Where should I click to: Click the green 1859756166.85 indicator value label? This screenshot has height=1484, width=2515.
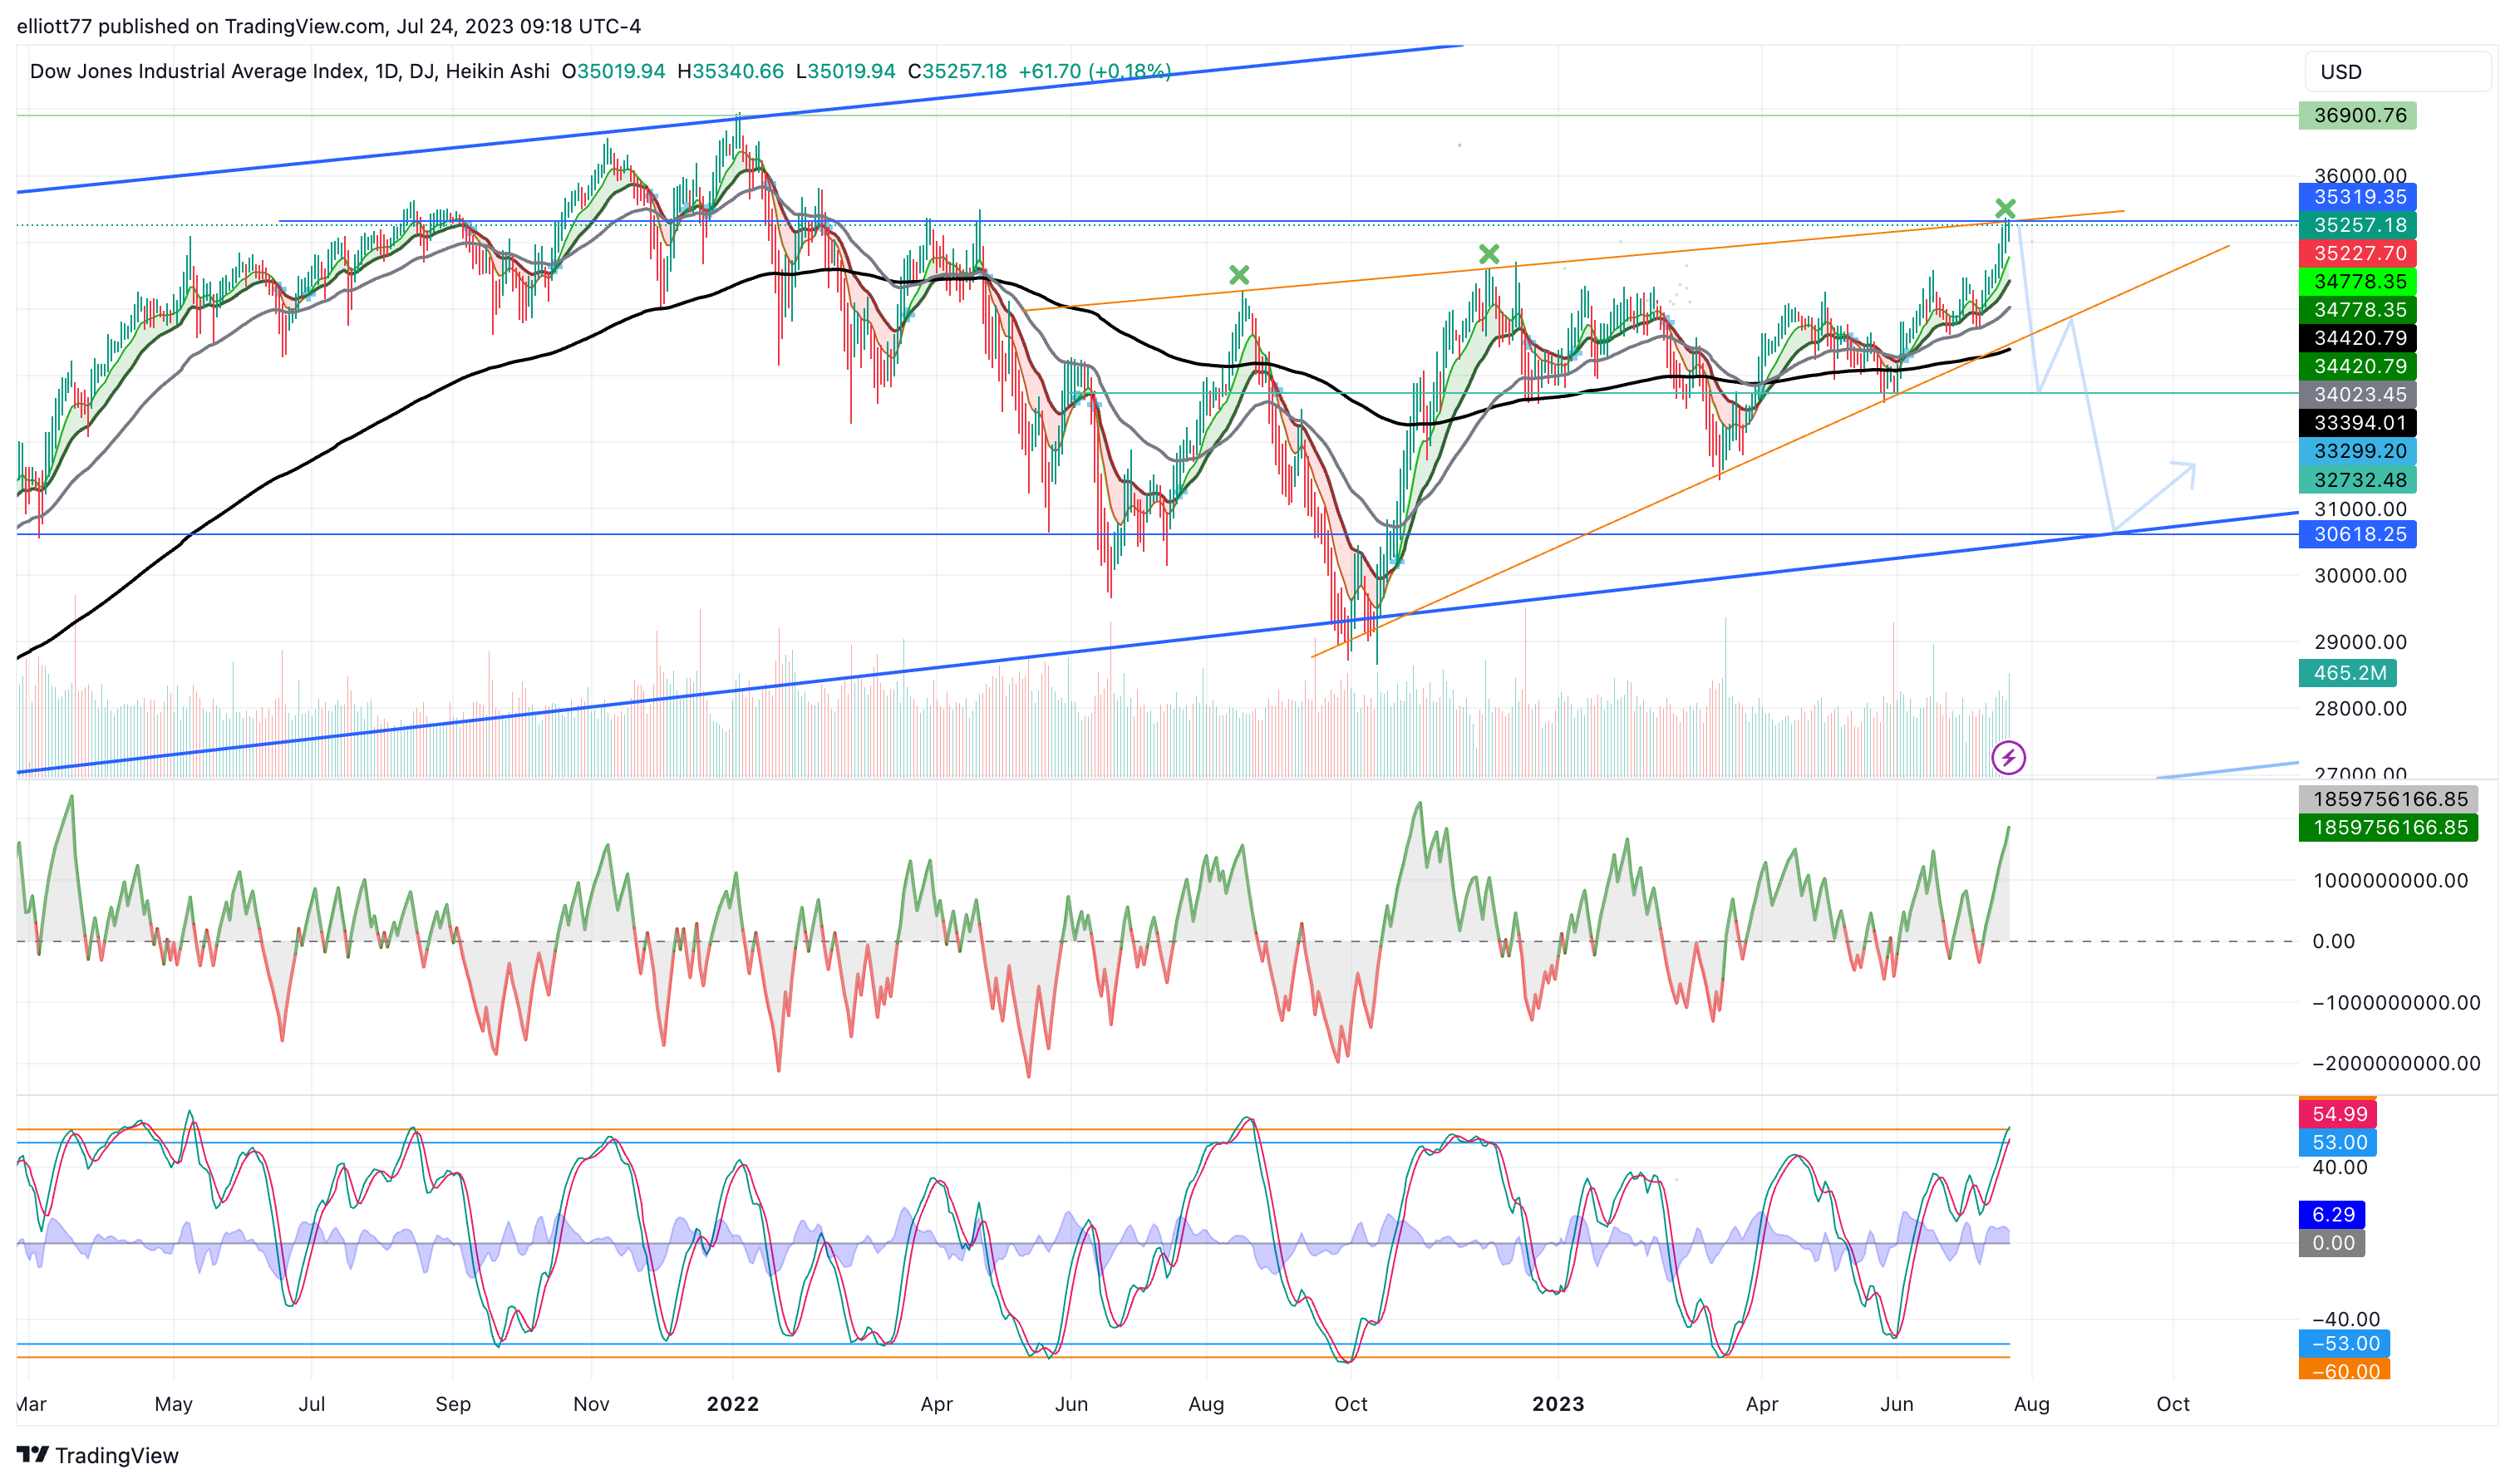[2388, 827]
